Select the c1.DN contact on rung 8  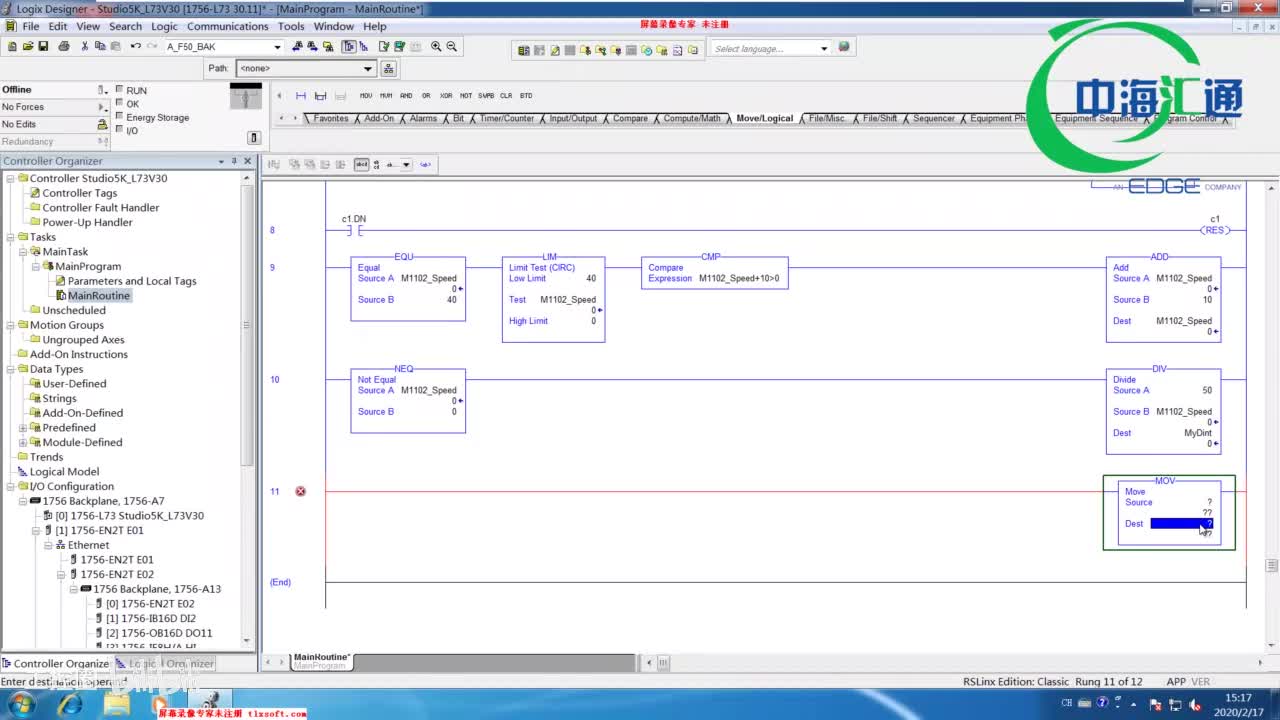354,231
